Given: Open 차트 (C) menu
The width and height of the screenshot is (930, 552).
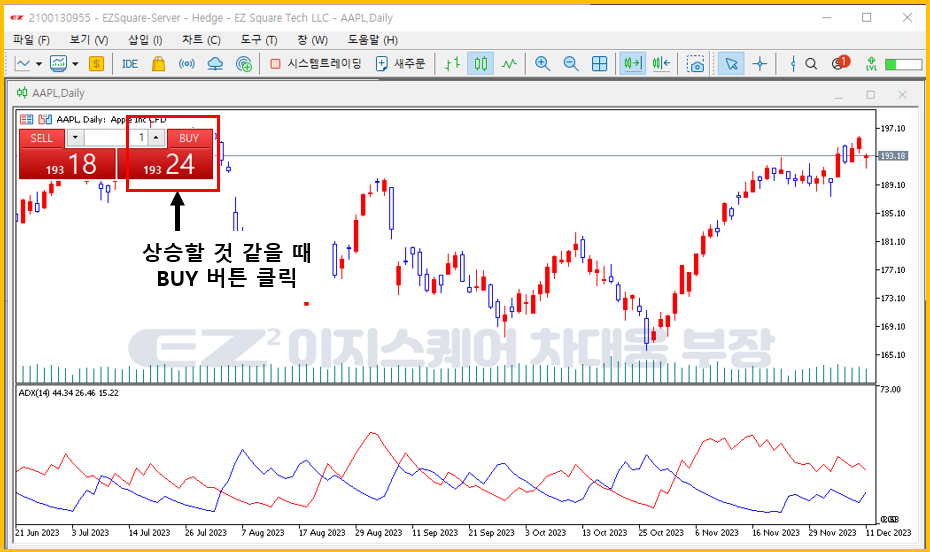Looking at the screenshot, I should [201, 40].
